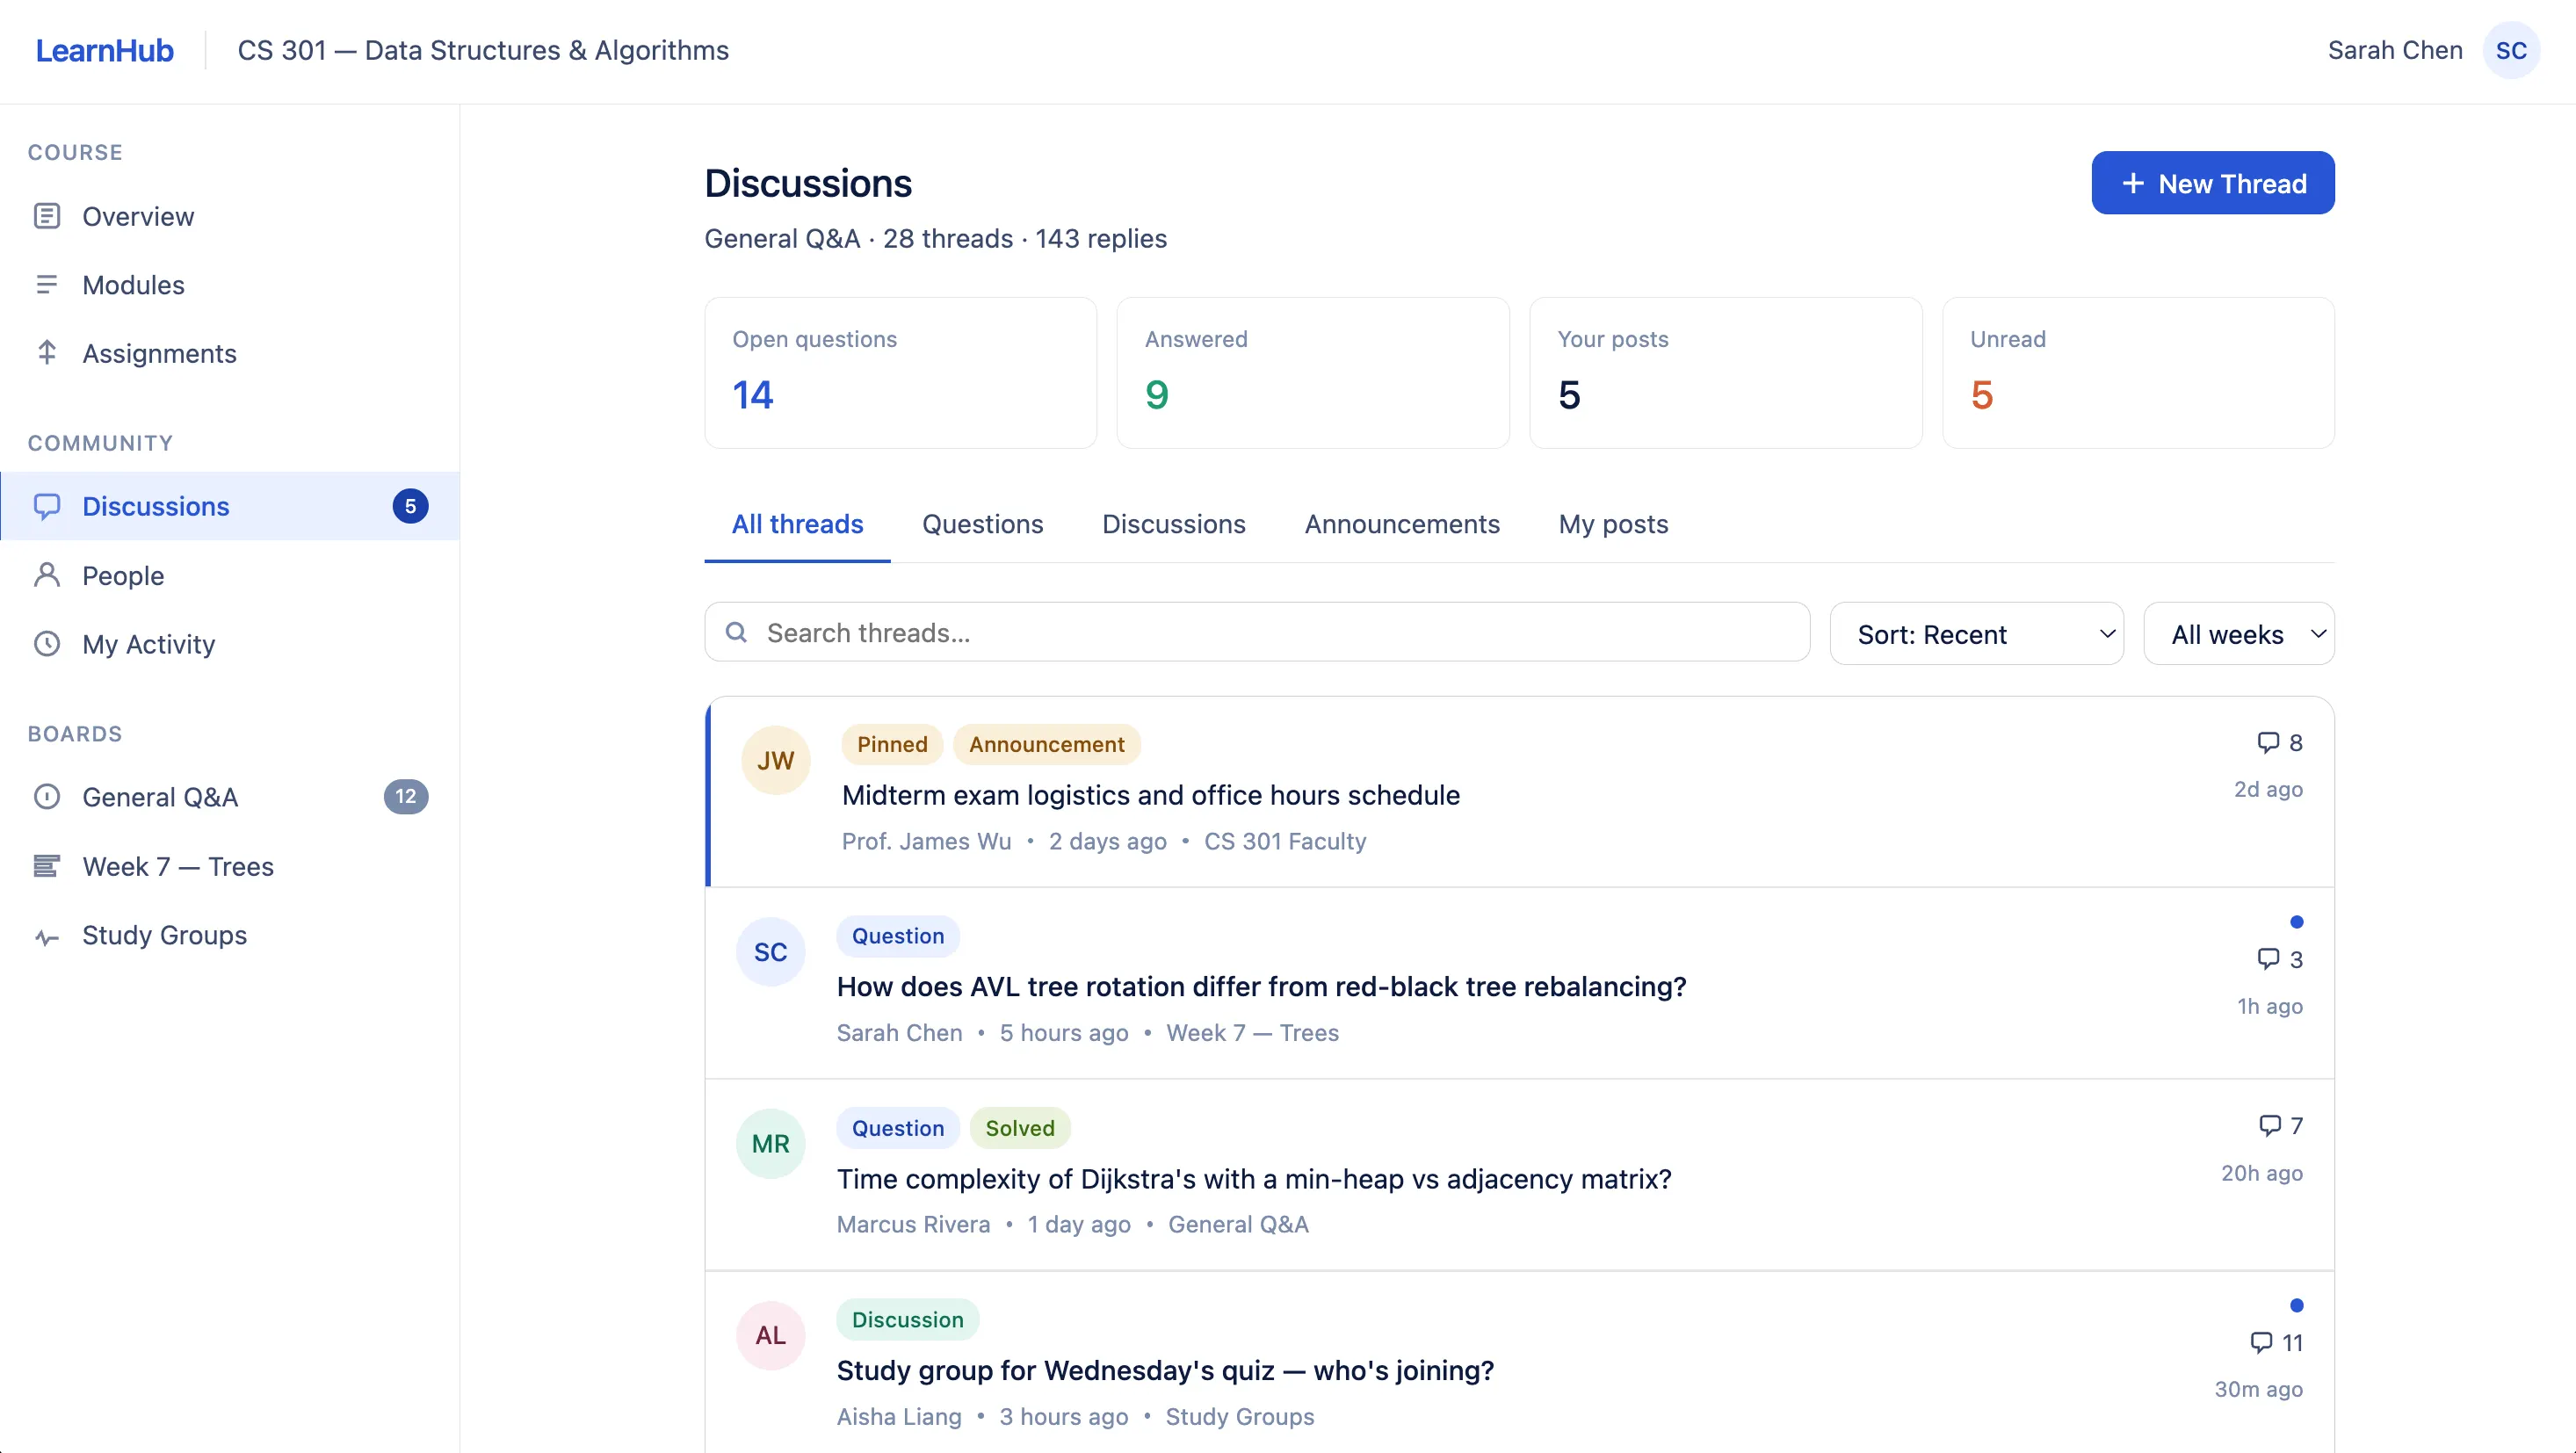The image size is (2576, 1453).
Task: Click the Search threads input field
Action: tap(1256, 632)
